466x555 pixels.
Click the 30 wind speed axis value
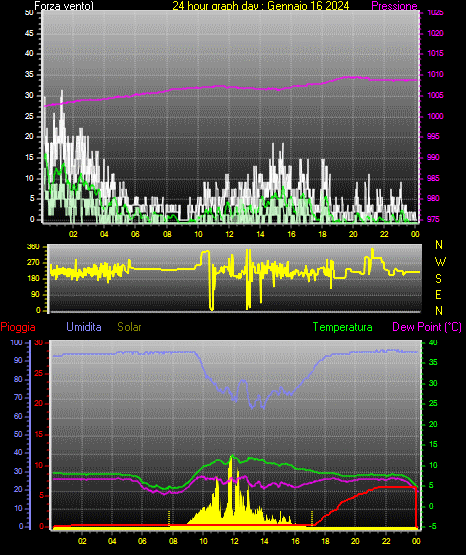point(29,96)
